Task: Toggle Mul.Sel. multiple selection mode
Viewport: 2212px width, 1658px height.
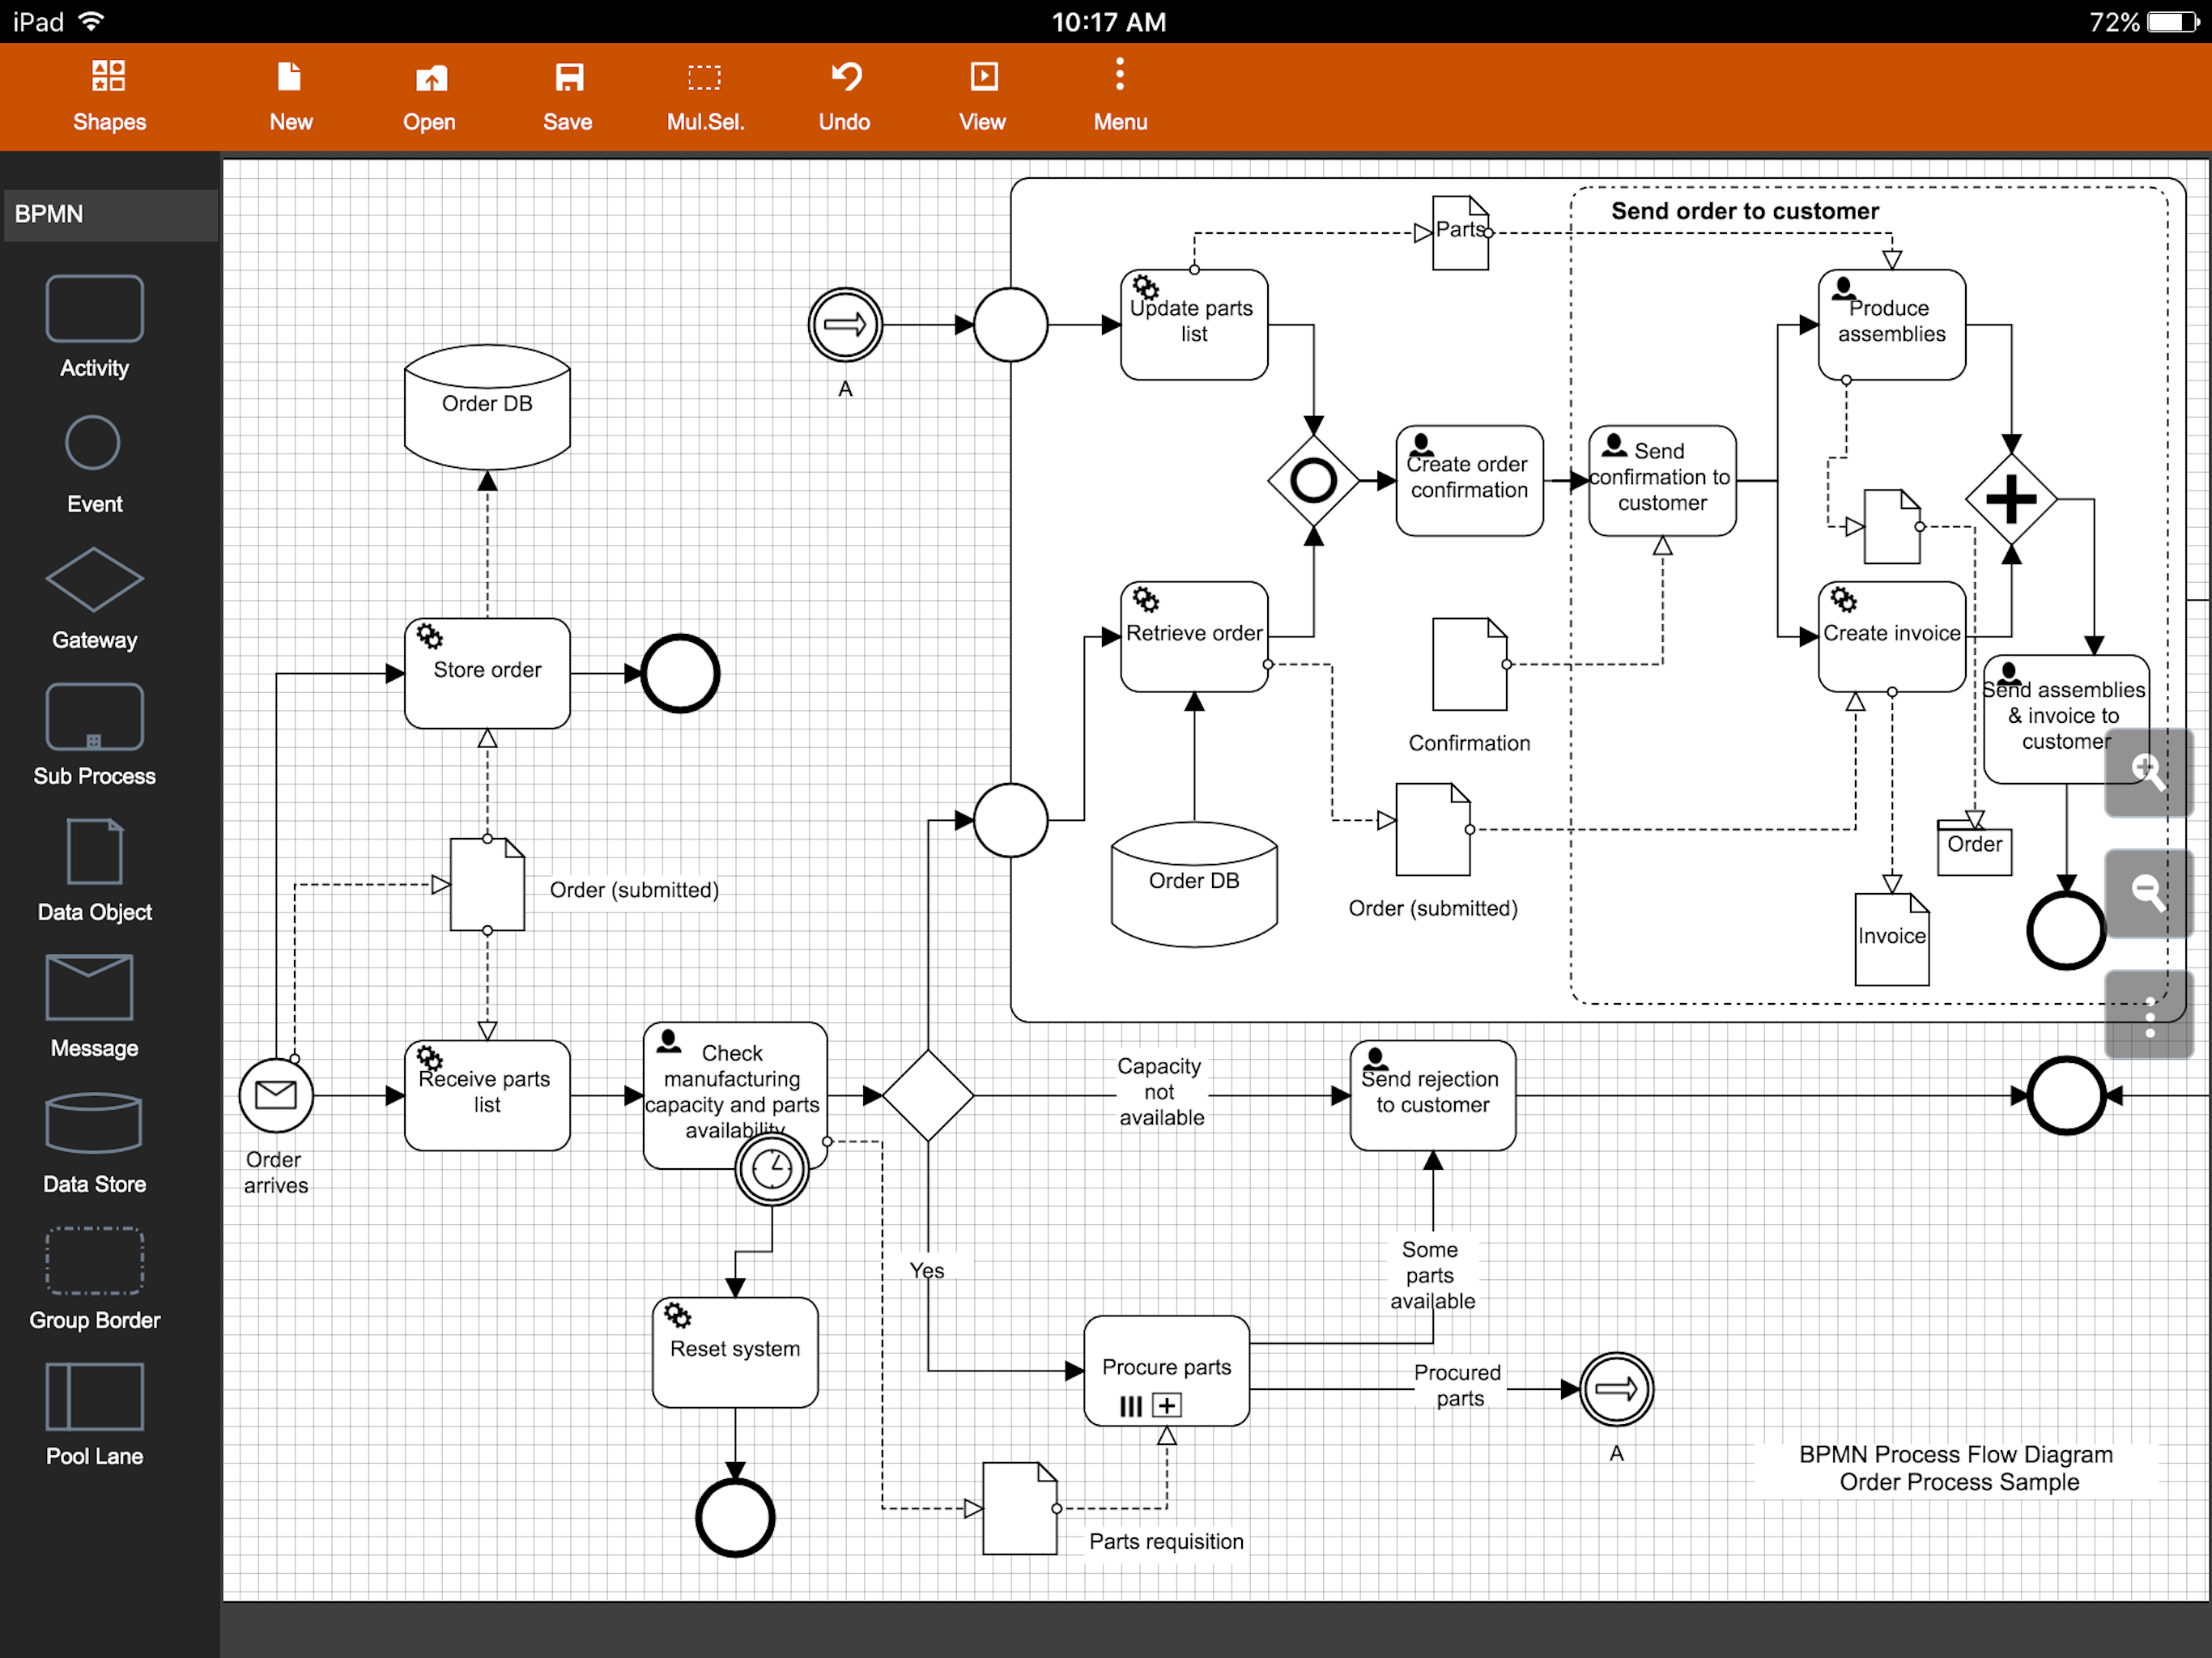Action: tap(705, 96)
